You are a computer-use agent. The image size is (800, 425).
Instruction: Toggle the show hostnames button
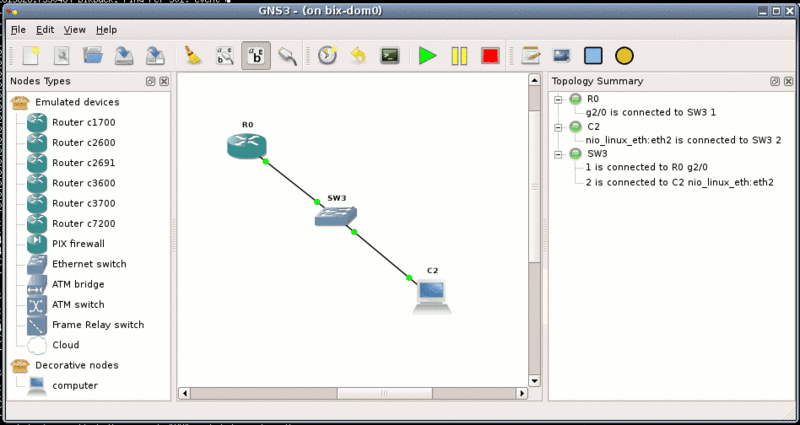256,56
